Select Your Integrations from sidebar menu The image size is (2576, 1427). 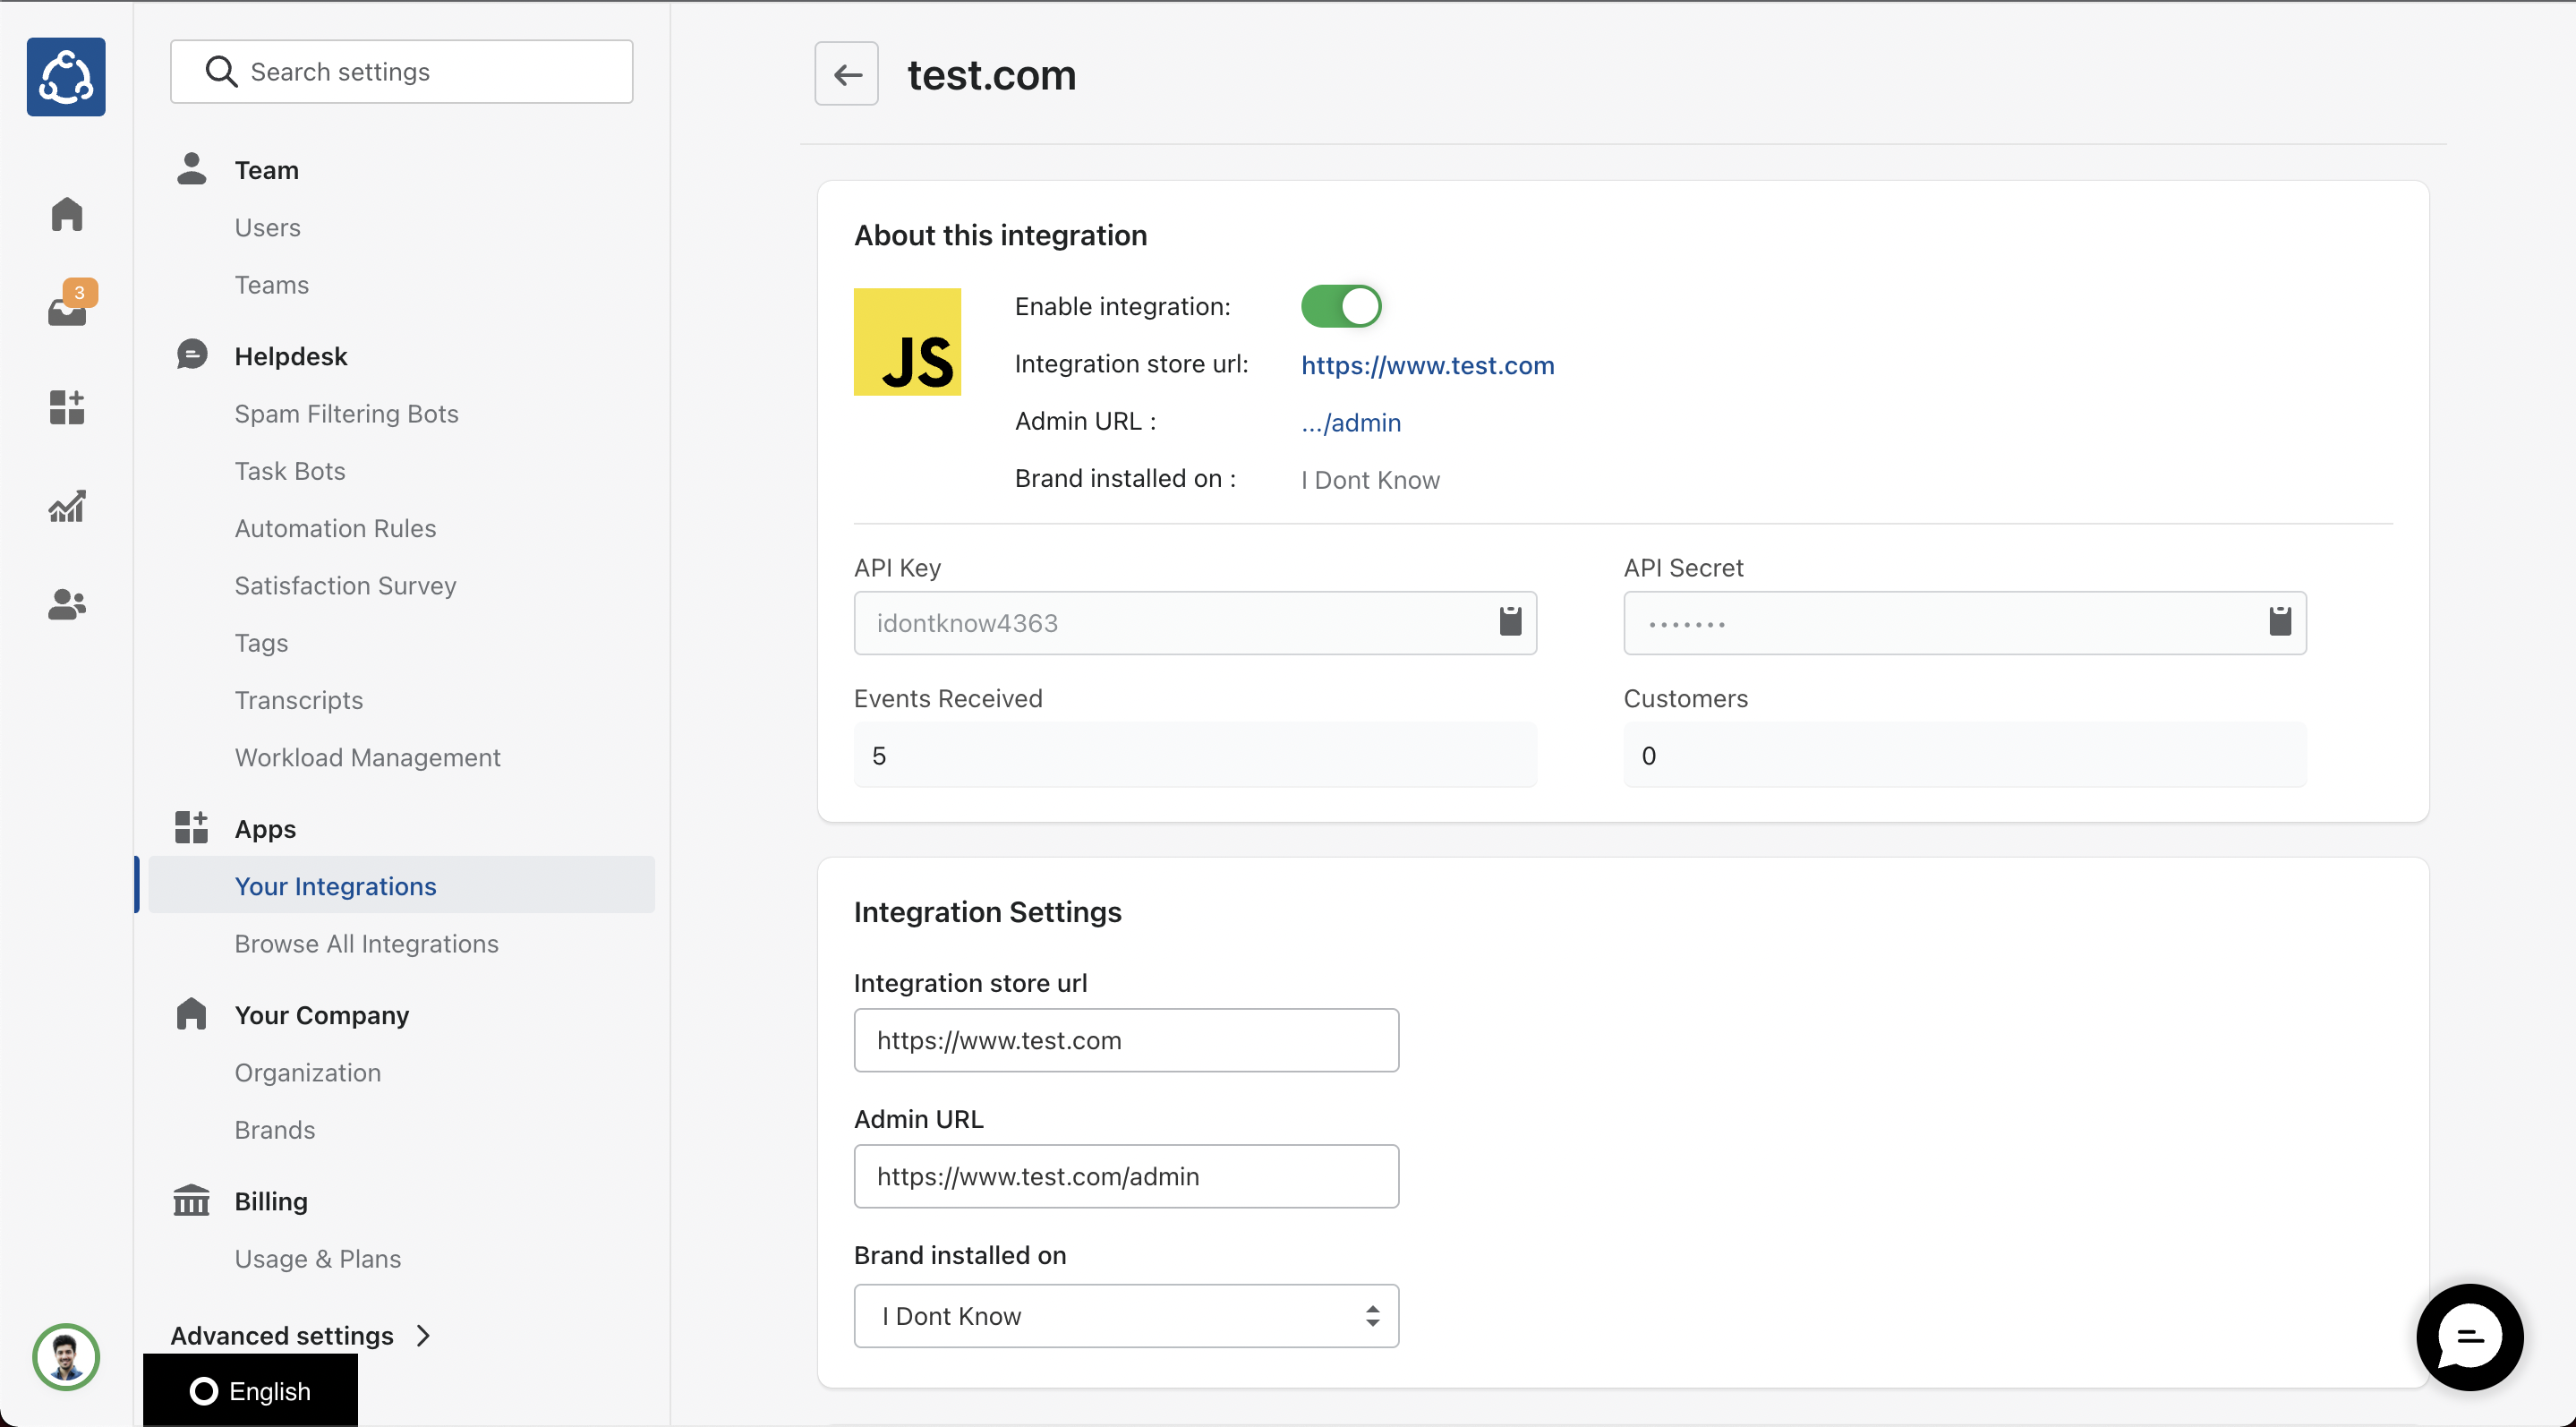(334, 885)
